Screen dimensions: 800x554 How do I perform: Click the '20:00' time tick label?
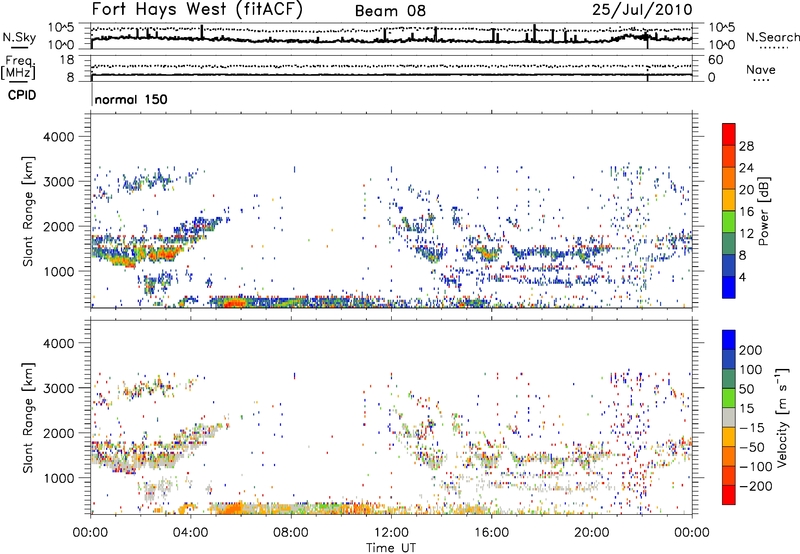point(592,533)
